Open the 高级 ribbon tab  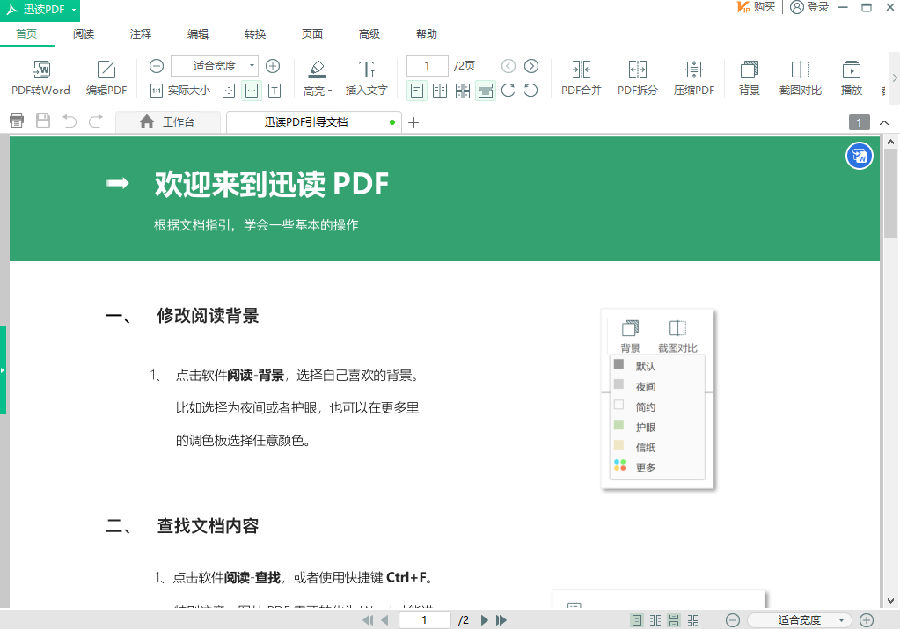[x=369, y=34]
